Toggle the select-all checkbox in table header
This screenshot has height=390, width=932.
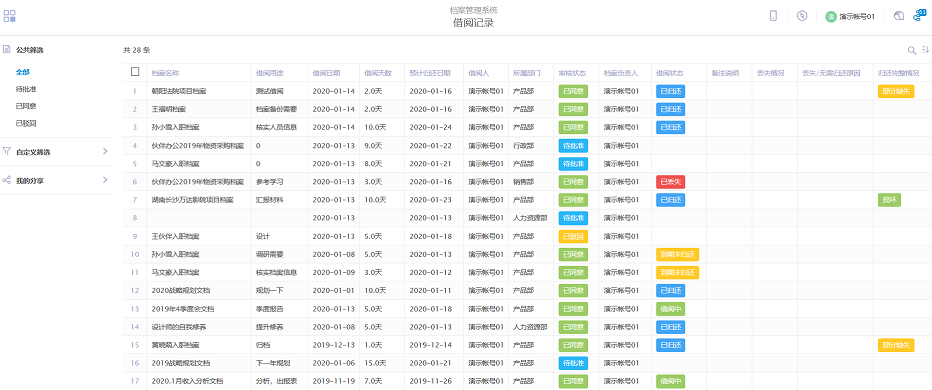pyautogui.click(x=135, y=72)
